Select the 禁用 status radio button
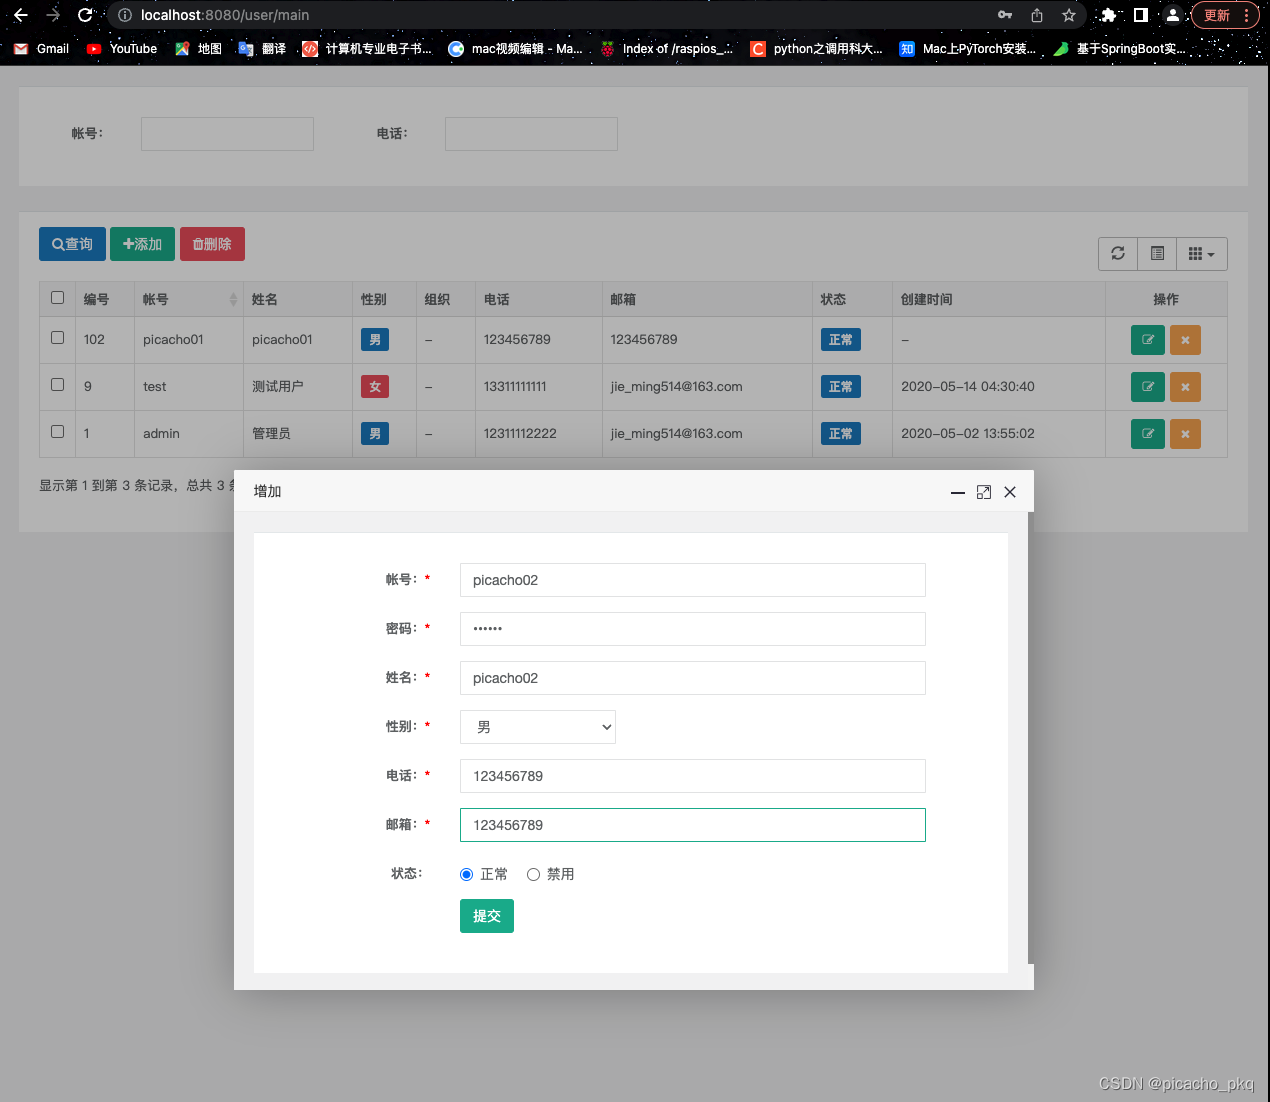This screenshot has height=1102, width=1270. (533, 874)
